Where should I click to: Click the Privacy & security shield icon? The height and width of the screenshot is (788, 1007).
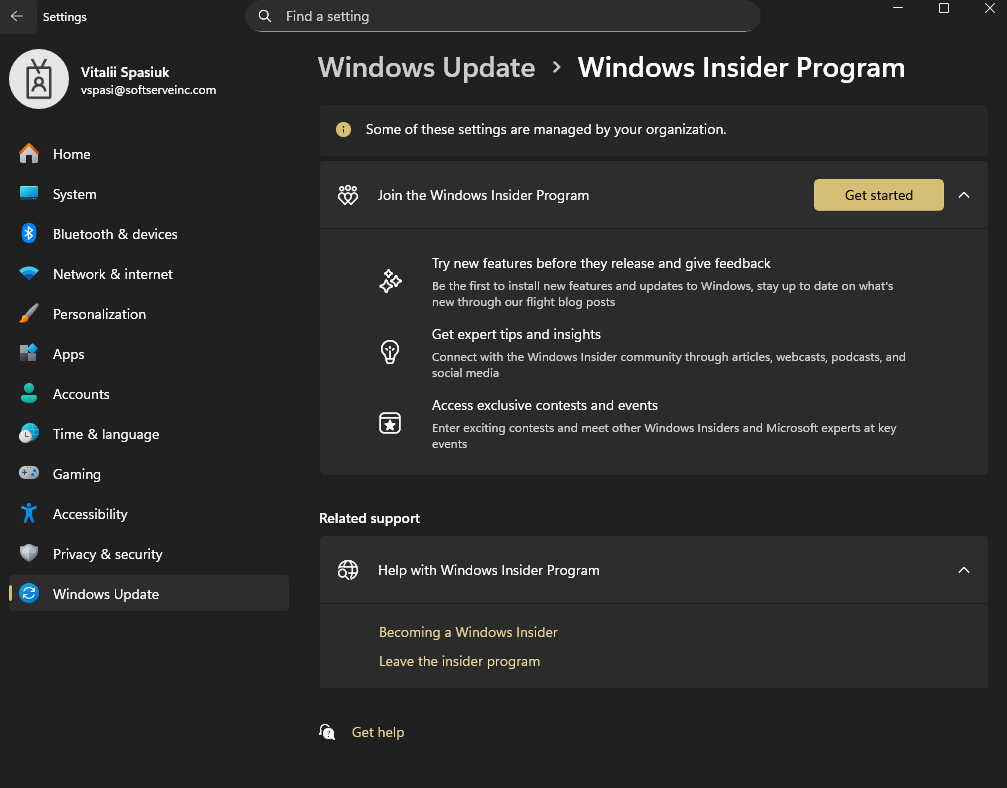(28, 553)
